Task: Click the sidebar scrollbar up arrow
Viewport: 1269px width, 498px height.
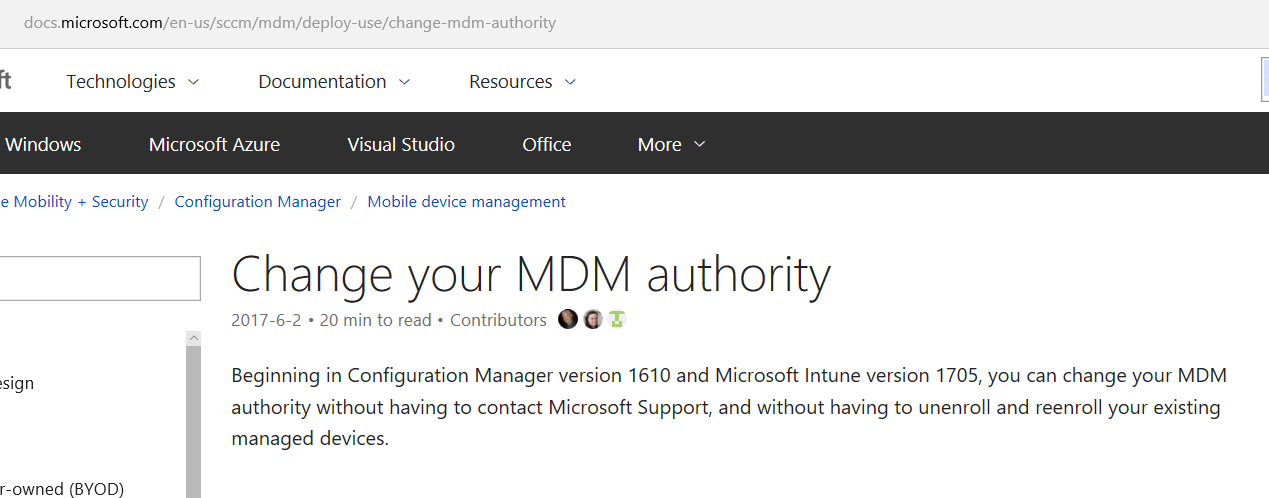Action: click(x=194, y=339)
